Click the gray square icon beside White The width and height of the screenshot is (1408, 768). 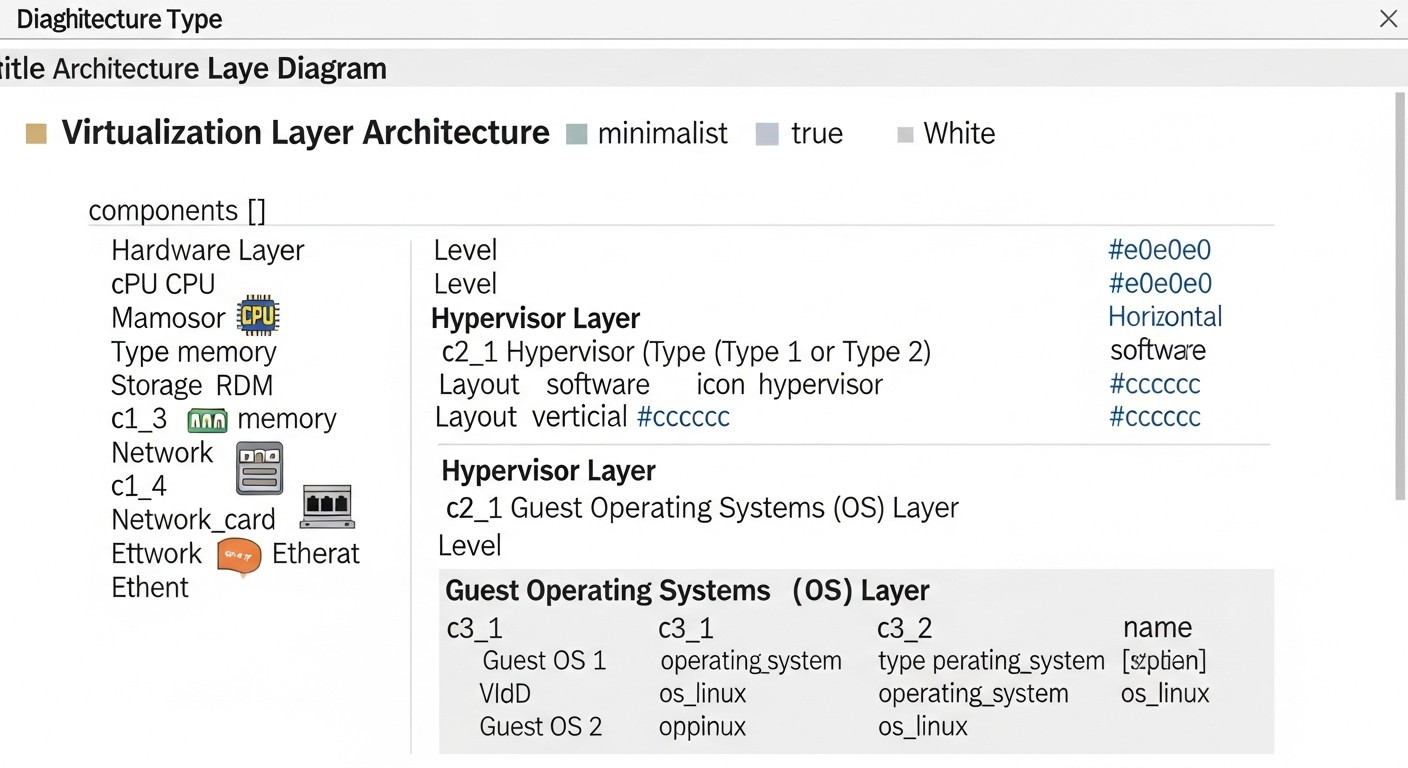905,133
